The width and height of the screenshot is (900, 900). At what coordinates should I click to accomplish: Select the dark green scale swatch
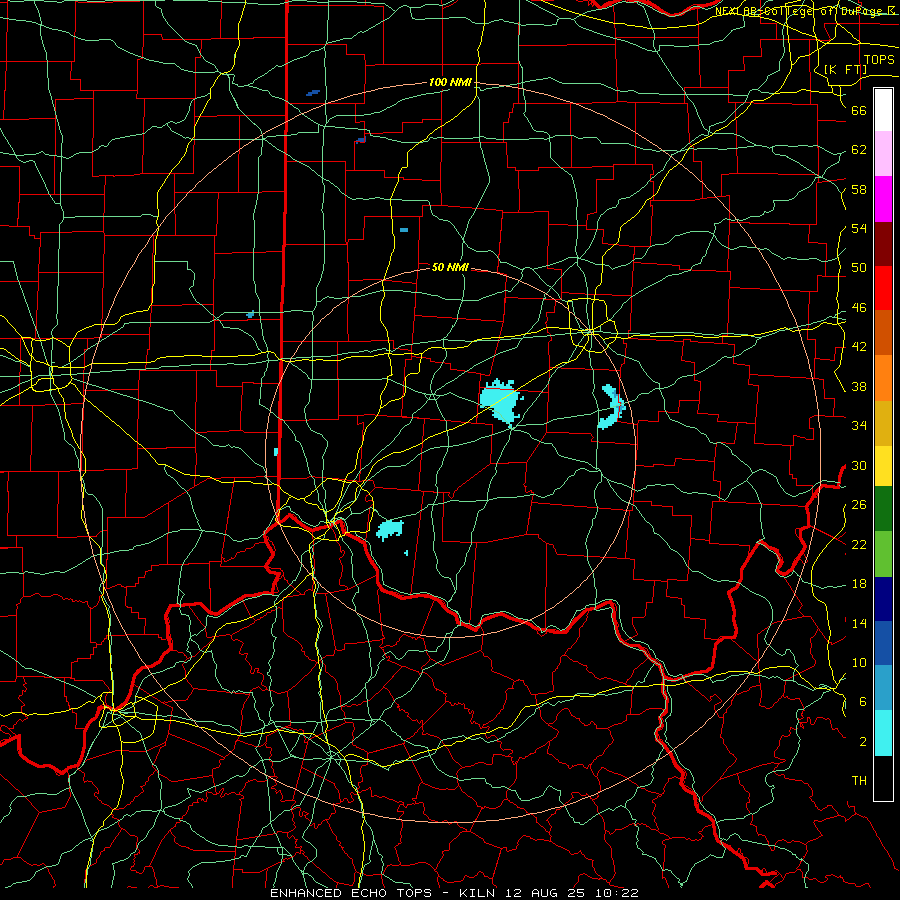click(883, 509)
